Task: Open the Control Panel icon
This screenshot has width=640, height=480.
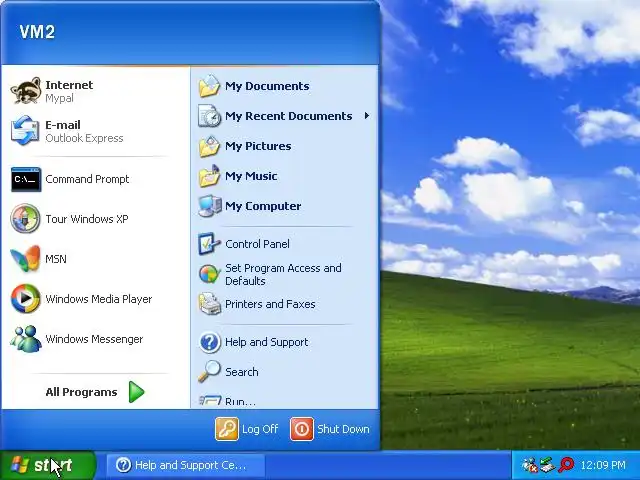Action: 209,244
